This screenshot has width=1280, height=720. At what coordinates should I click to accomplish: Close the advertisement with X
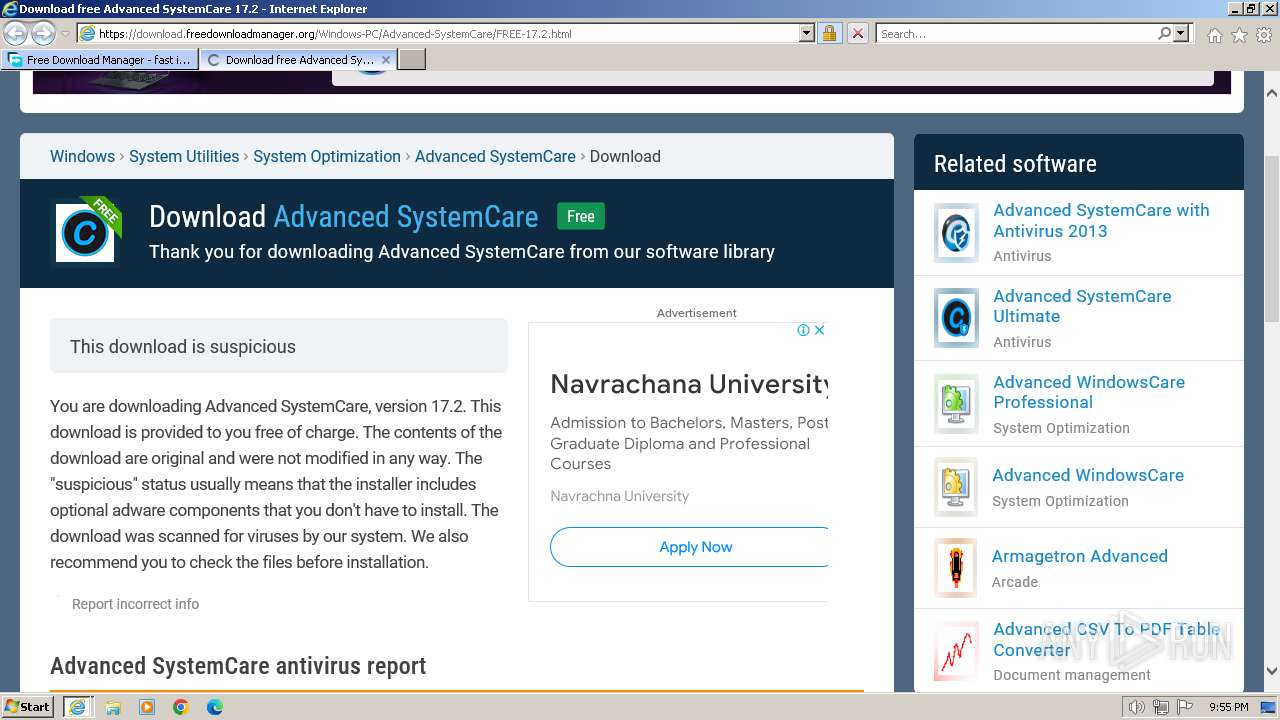point(819,330)
